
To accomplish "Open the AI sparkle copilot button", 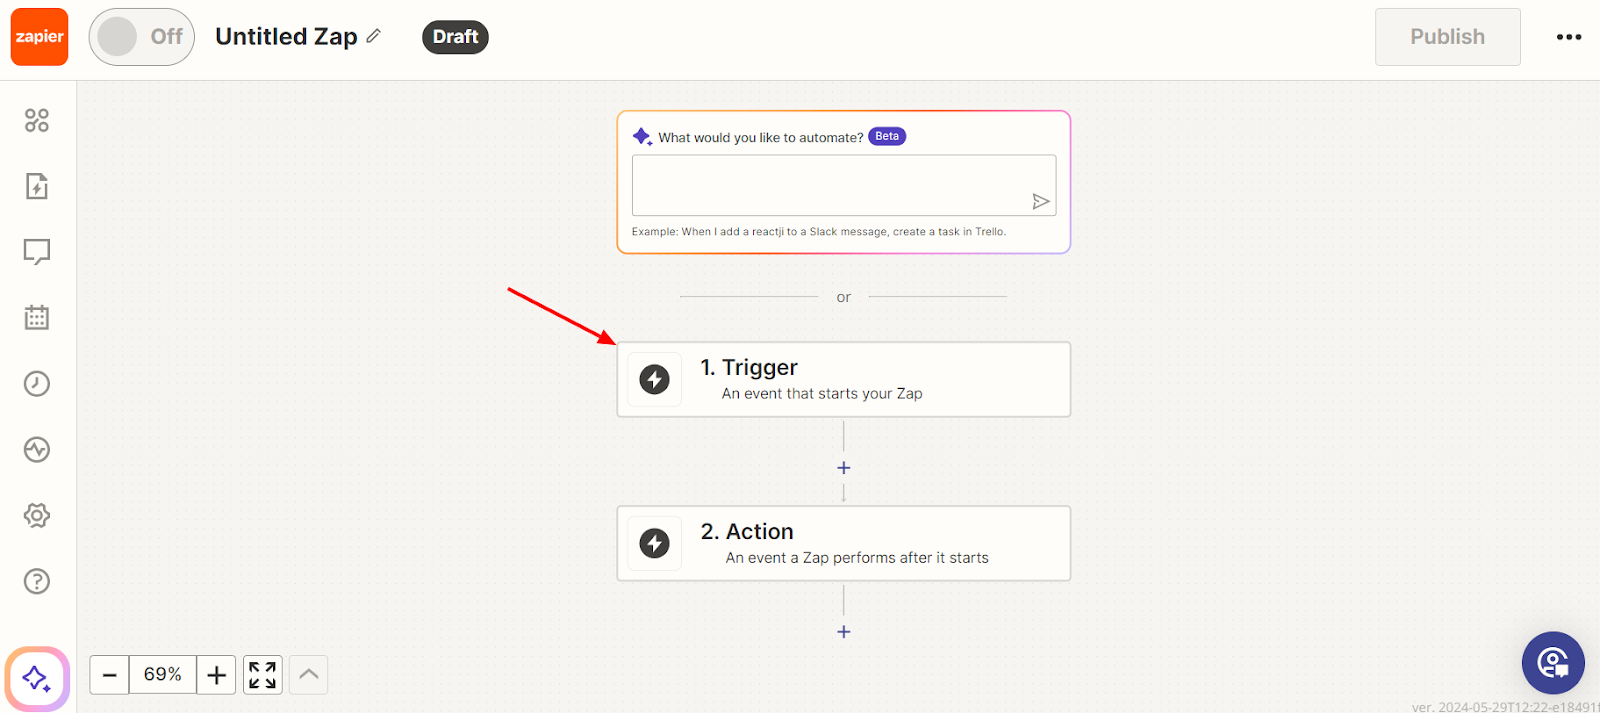I will [x=37, y=679].
